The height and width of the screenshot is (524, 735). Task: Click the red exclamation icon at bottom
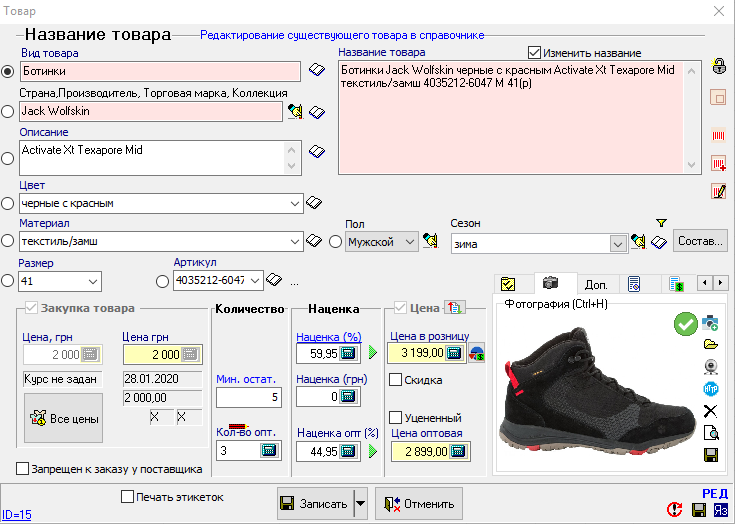tap(675, 509)
